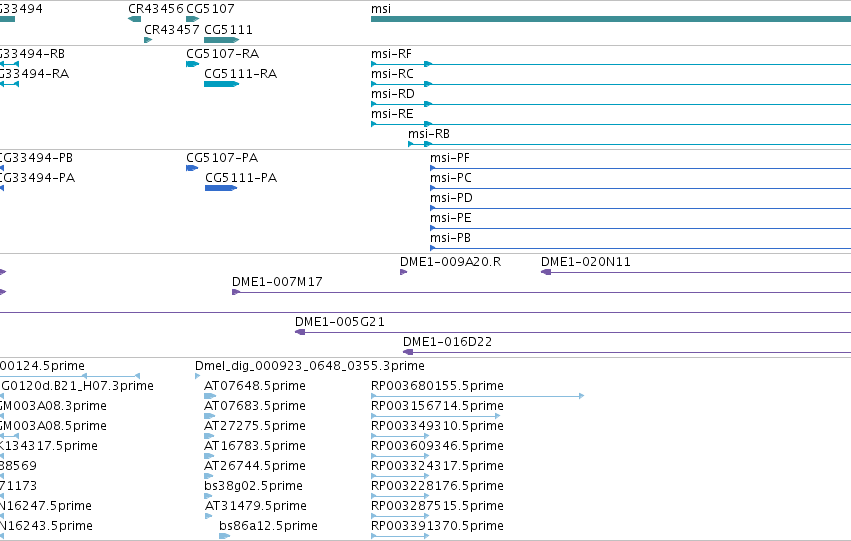The height and width of the screenshot is (541, 851).
Task: Select the DME1-005G21 clone arrowhead
Action: [x=300, y=332]
